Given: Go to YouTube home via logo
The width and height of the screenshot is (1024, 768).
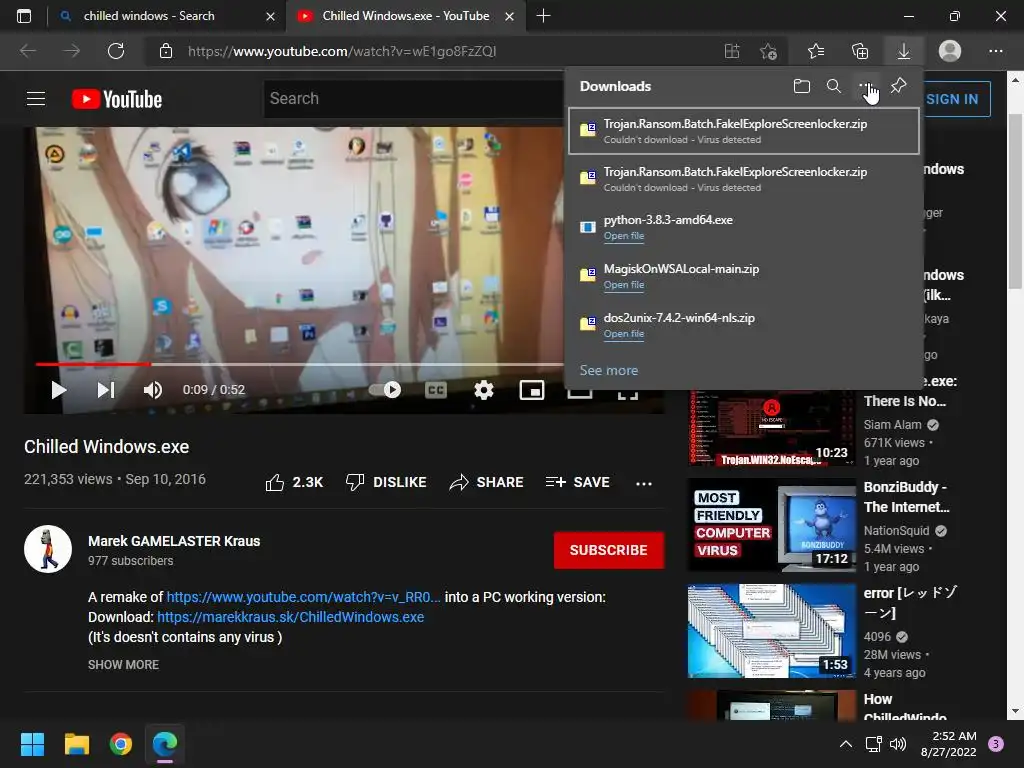Looking at the screenshot, I should click(x=117, y=99).
